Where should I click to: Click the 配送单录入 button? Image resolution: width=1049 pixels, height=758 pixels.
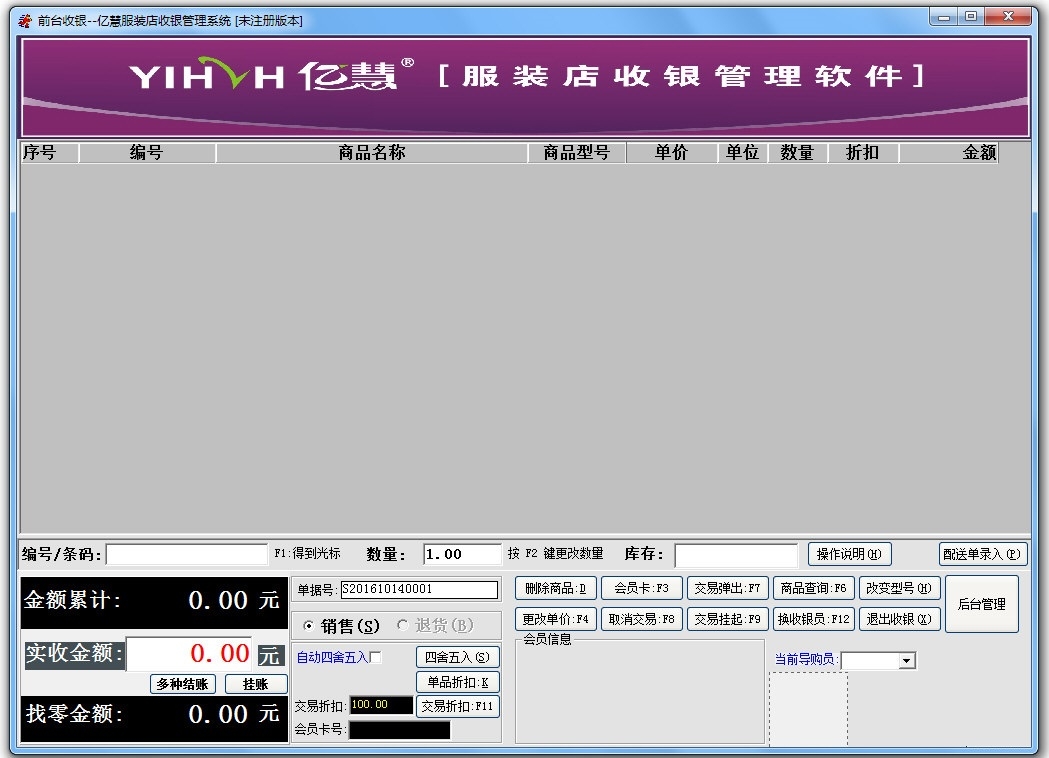coord(983,554)
